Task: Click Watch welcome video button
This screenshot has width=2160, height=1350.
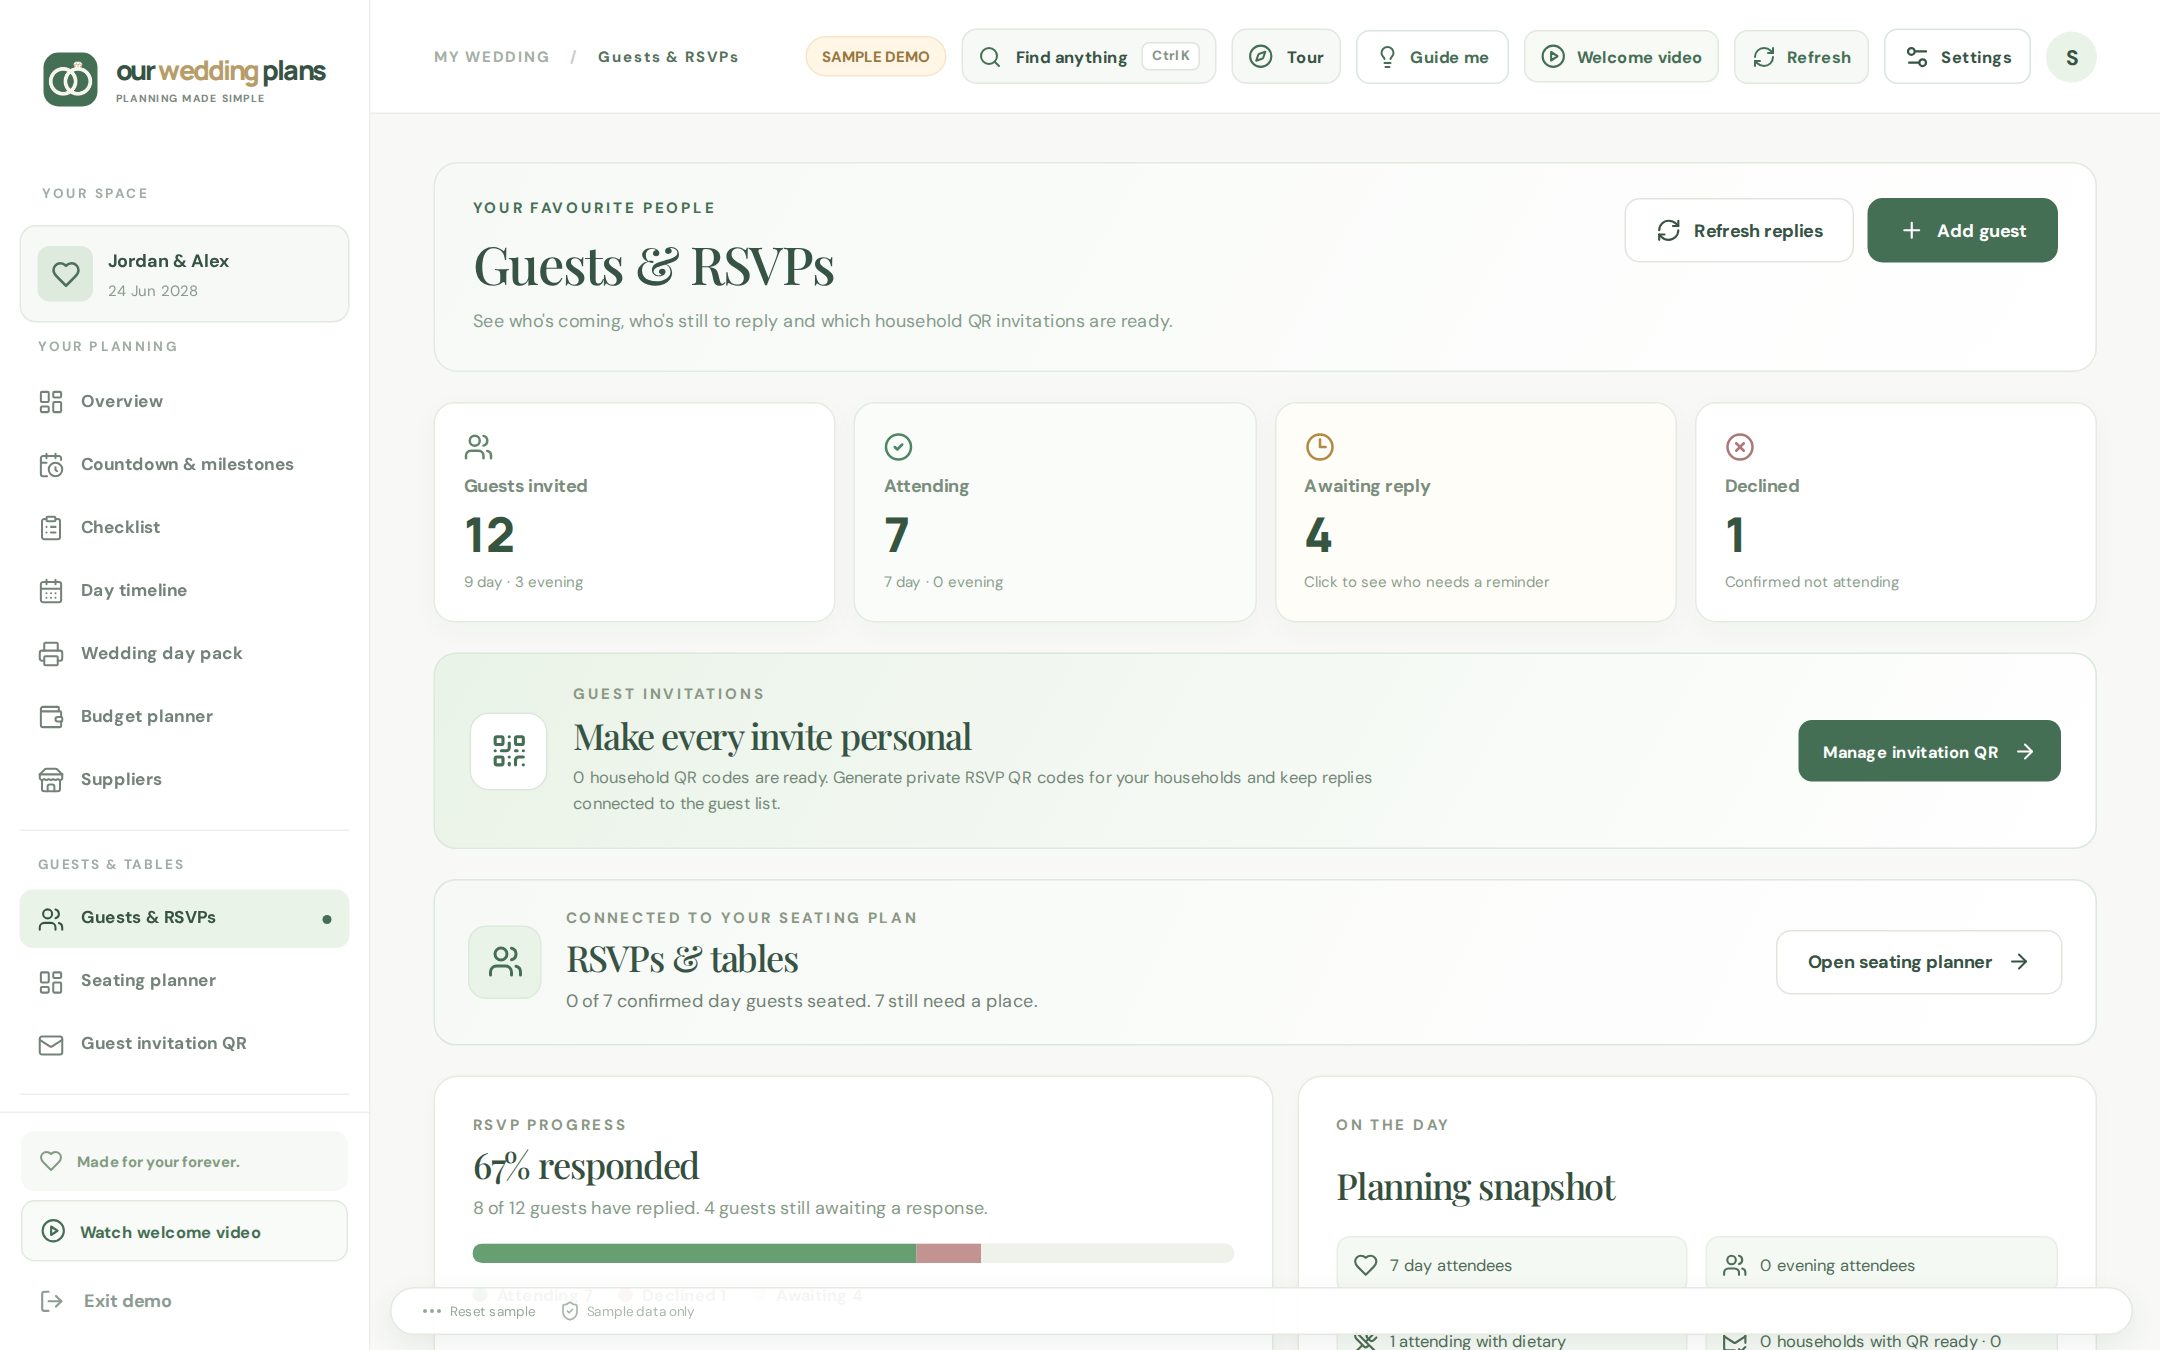Action: coord(184,1231)
